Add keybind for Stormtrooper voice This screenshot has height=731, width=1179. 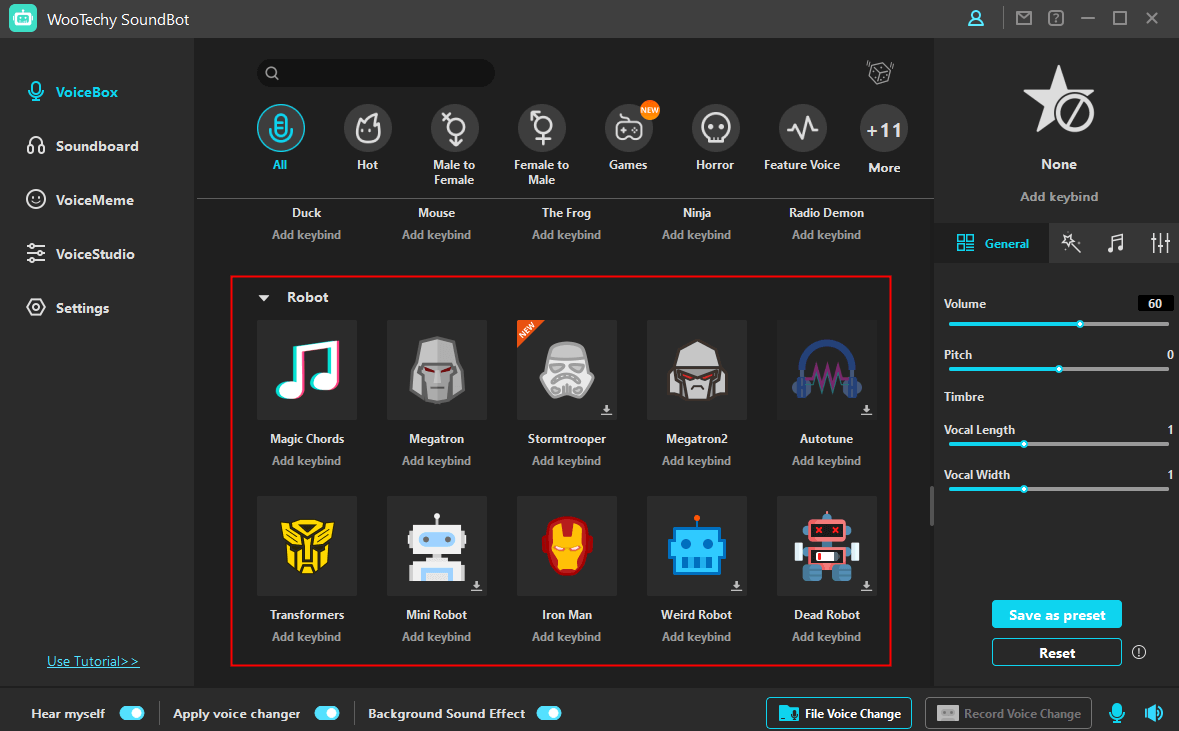[x=567, y=460]
